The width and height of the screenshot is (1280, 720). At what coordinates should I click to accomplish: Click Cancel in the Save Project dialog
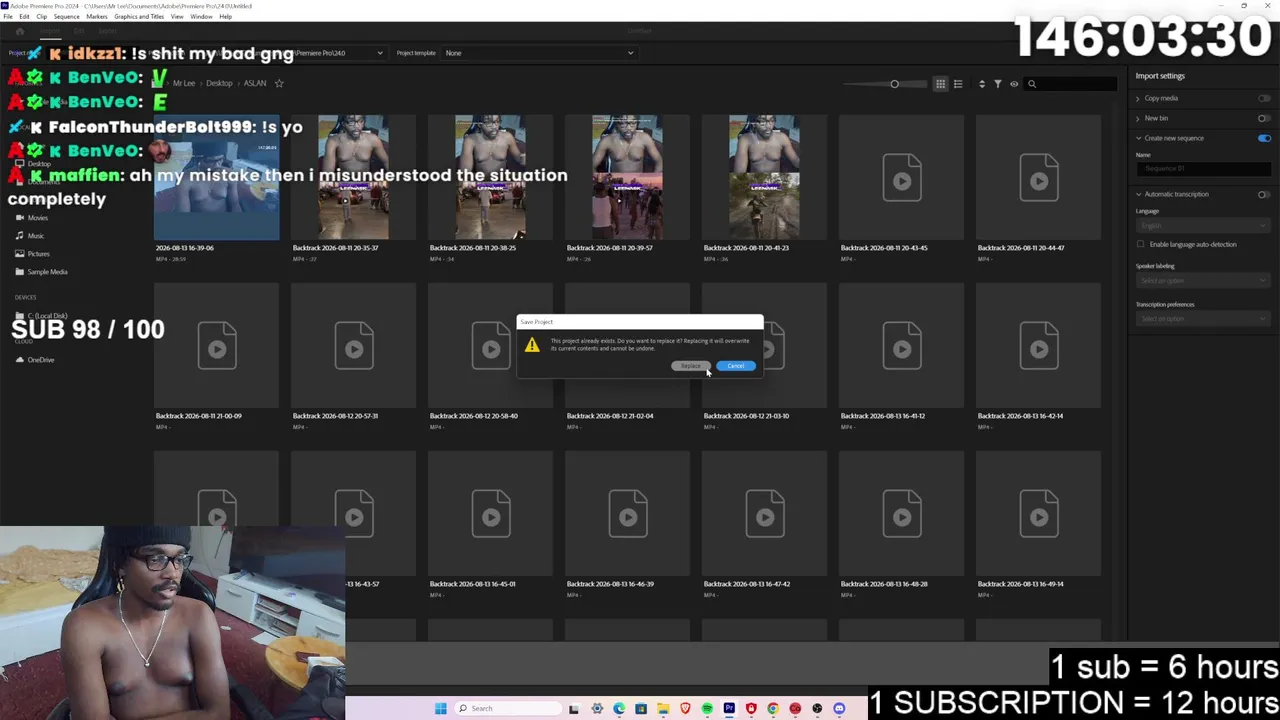(x=736, y=366)
